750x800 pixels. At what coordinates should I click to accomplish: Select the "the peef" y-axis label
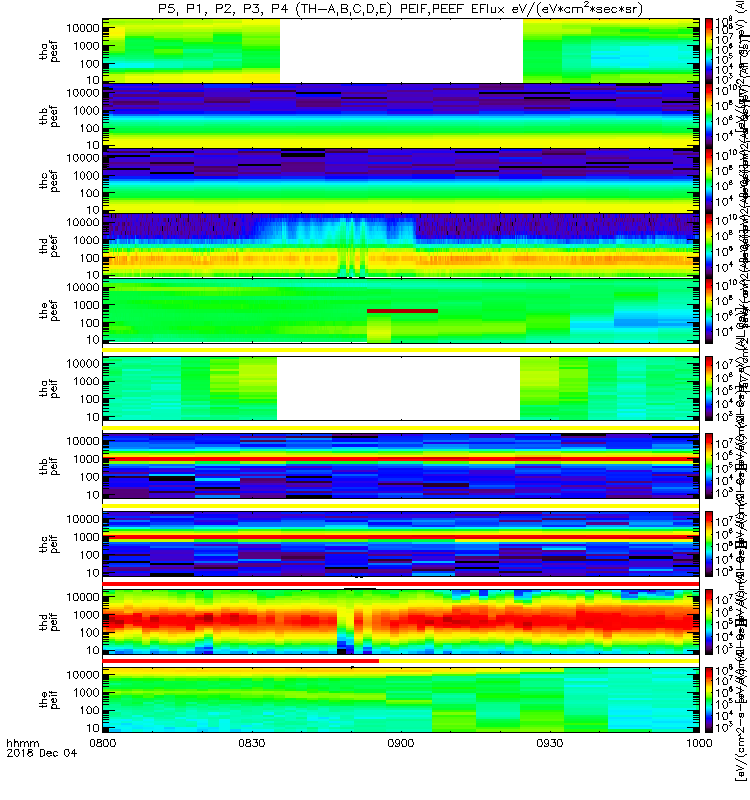[48, 311]
